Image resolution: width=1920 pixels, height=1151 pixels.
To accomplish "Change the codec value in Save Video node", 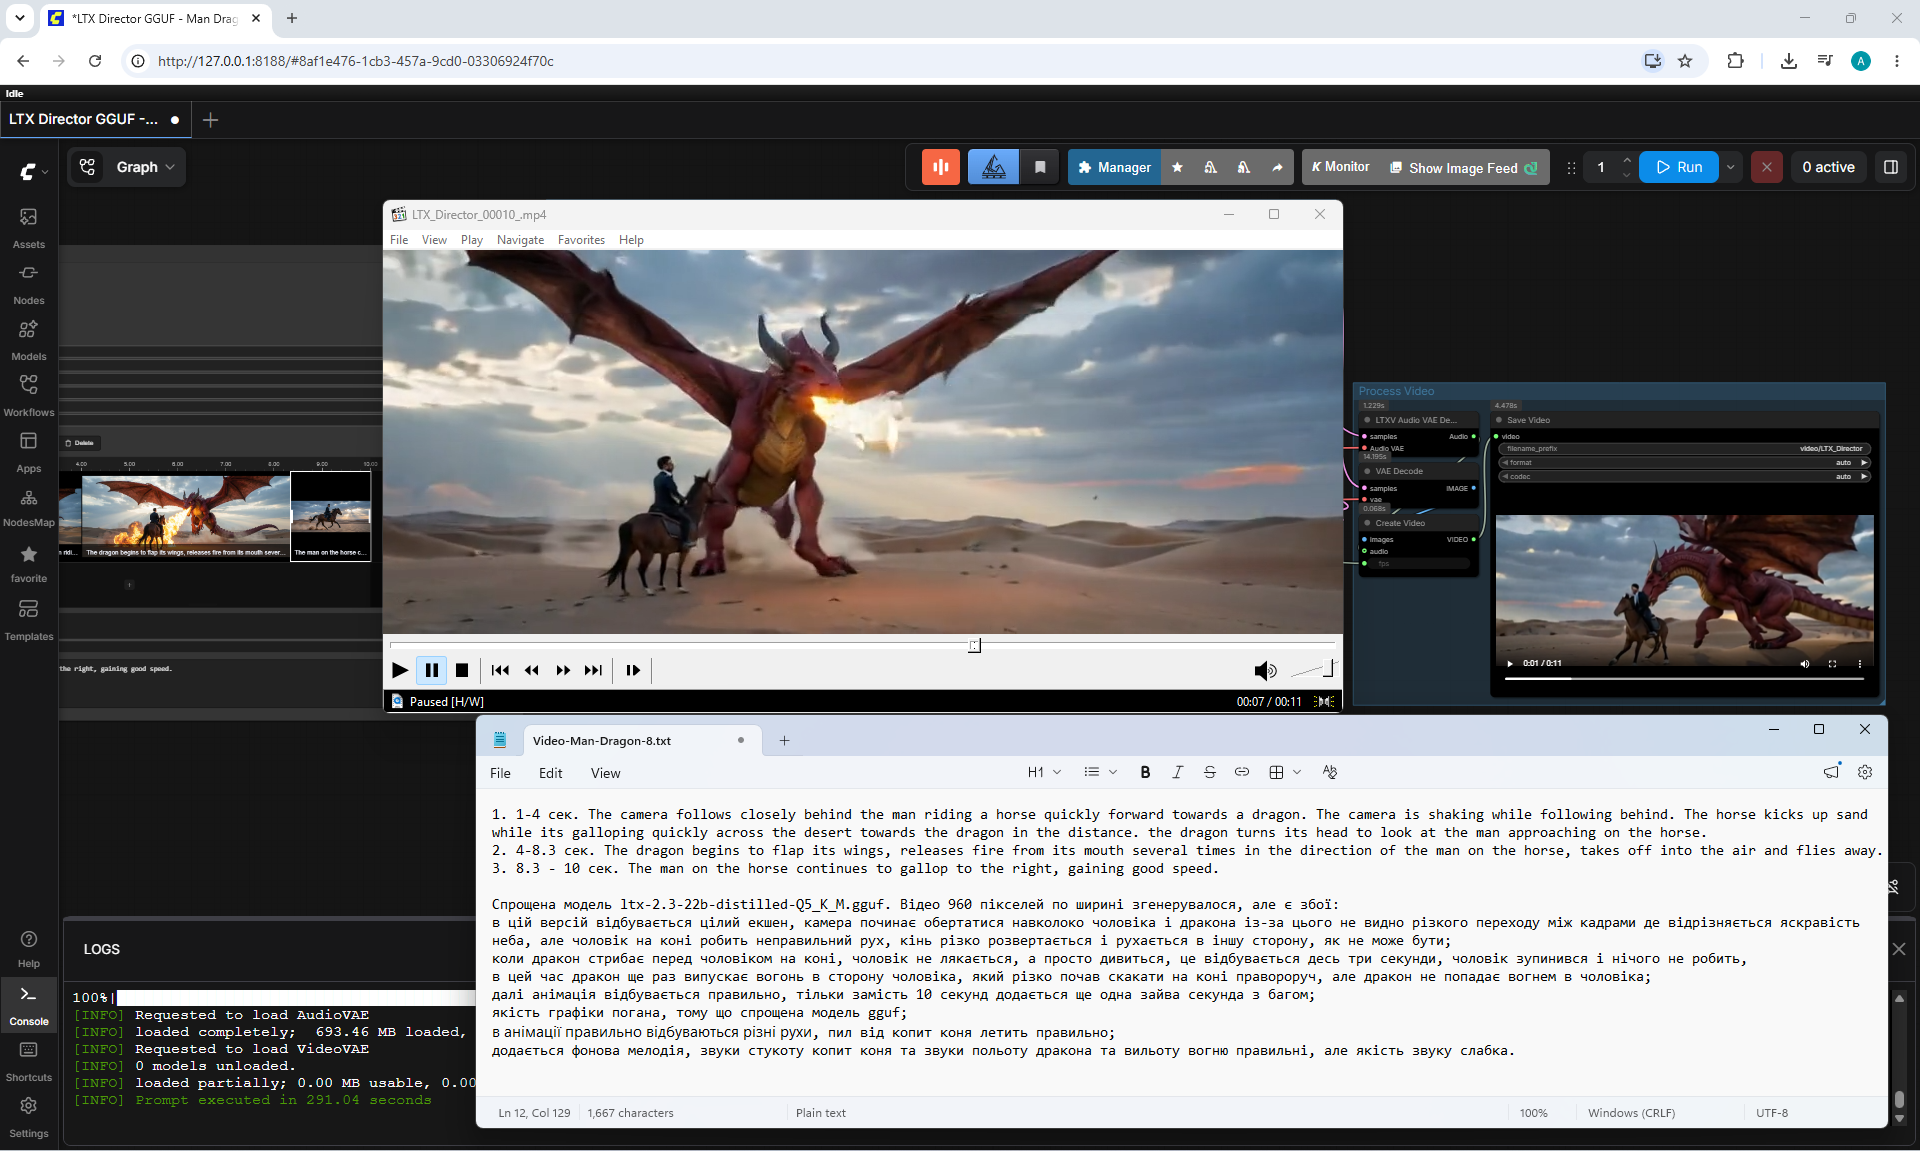I will [1684, 477].
